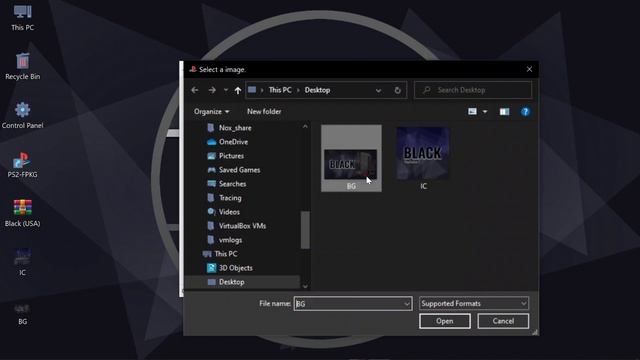Screen dimensions: 640x360
Task: Open Control Panel desktop icon
Action: (x=22, y=115)
